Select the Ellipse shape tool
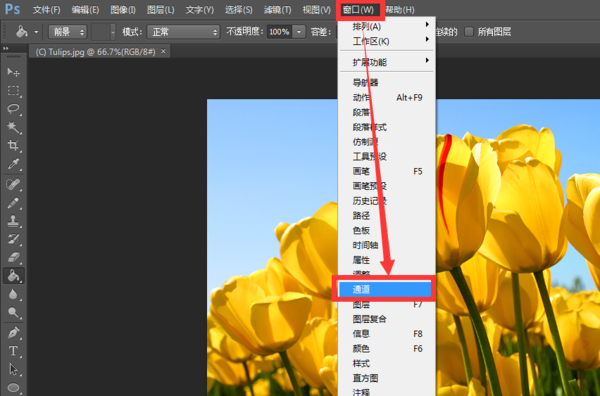600x396 pixels. 13,388
